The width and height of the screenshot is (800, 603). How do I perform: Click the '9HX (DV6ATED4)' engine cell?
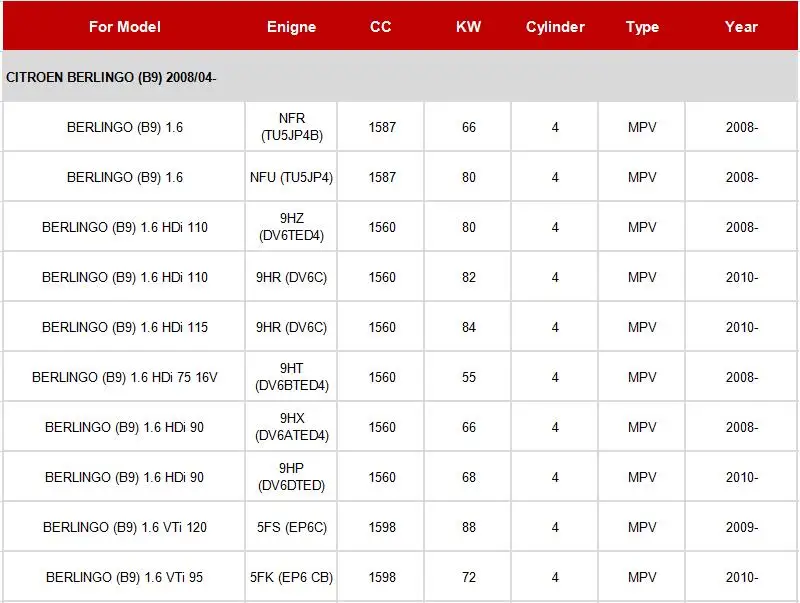coord(291,426)
